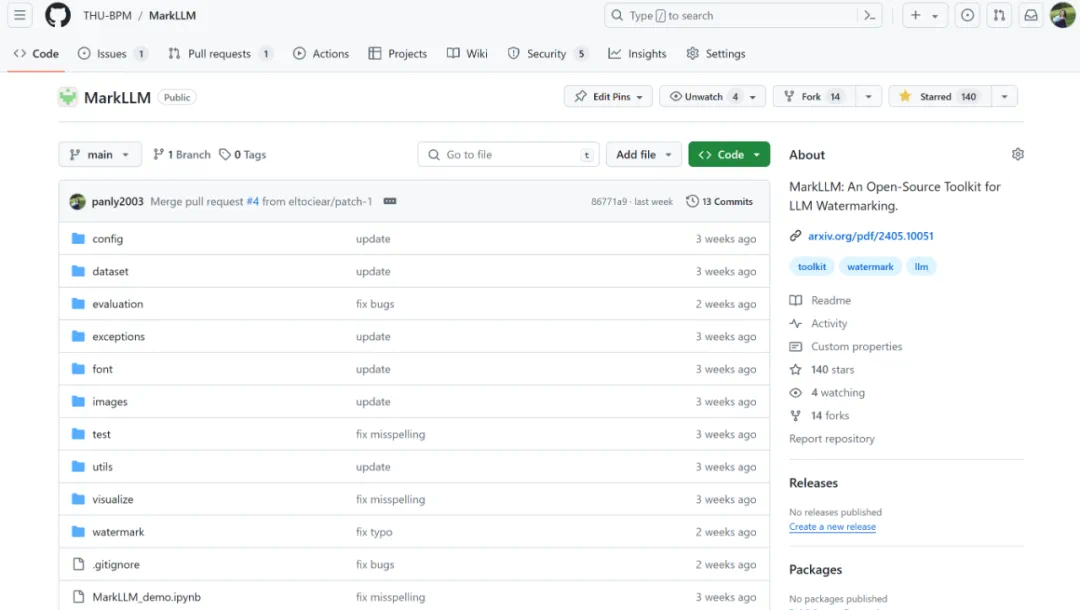Click the commit details ellipsis icon

pos(390,202)
